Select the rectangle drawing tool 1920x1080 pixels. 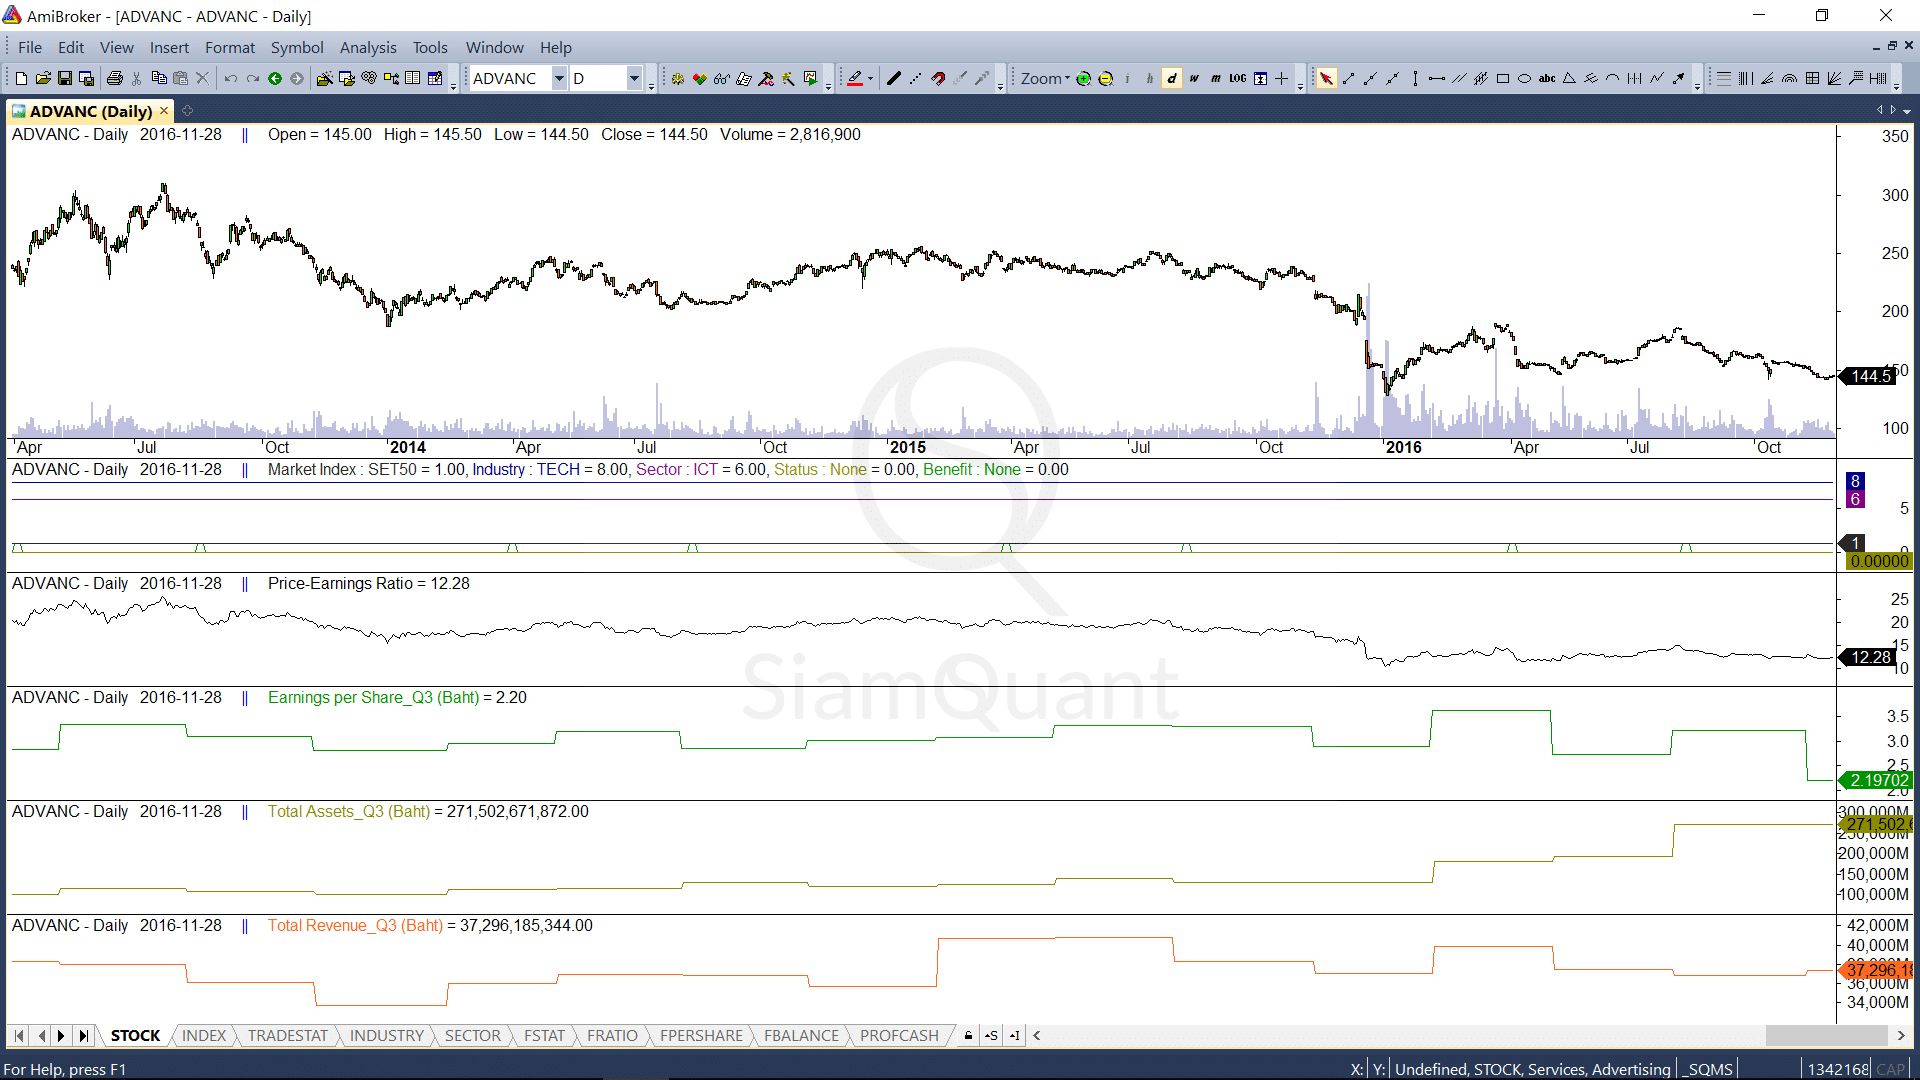[1502, 79]
